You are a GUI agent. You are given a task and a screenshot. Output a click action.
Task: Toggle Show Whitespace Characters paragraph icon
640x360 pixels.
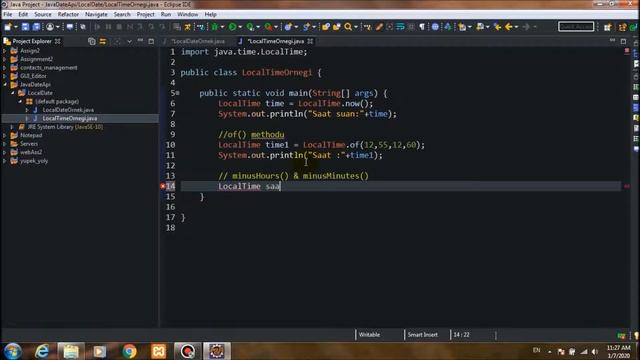pyautogui.click(x=422, y=27)
